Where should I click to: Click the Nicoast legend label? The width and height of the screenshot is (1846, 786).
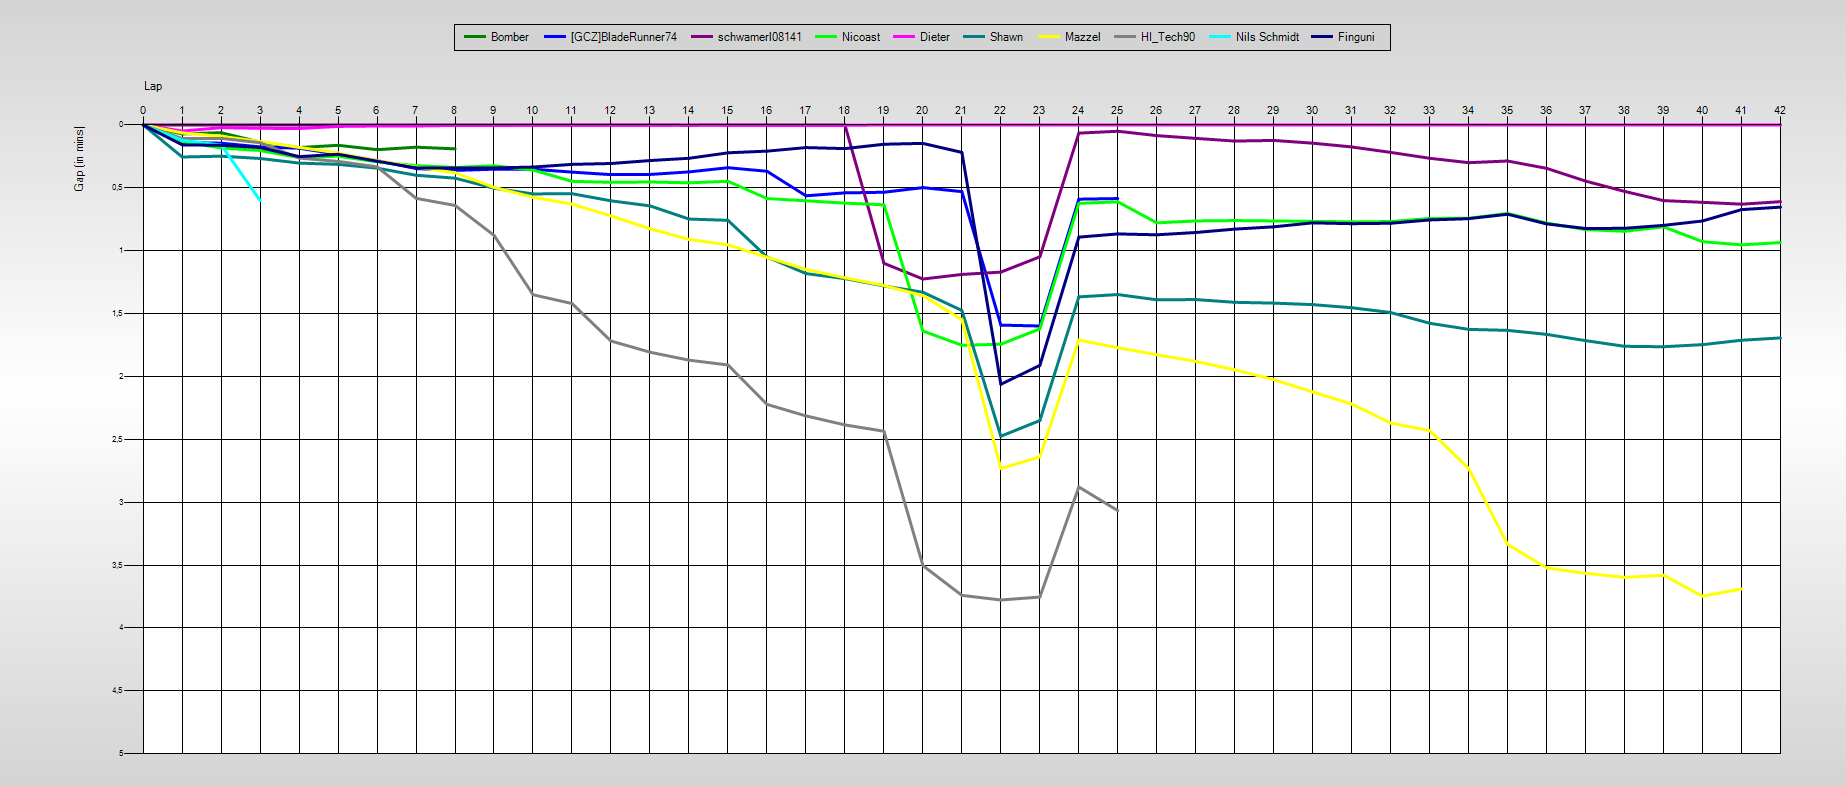pyautogui.click(x=861, y=37)
